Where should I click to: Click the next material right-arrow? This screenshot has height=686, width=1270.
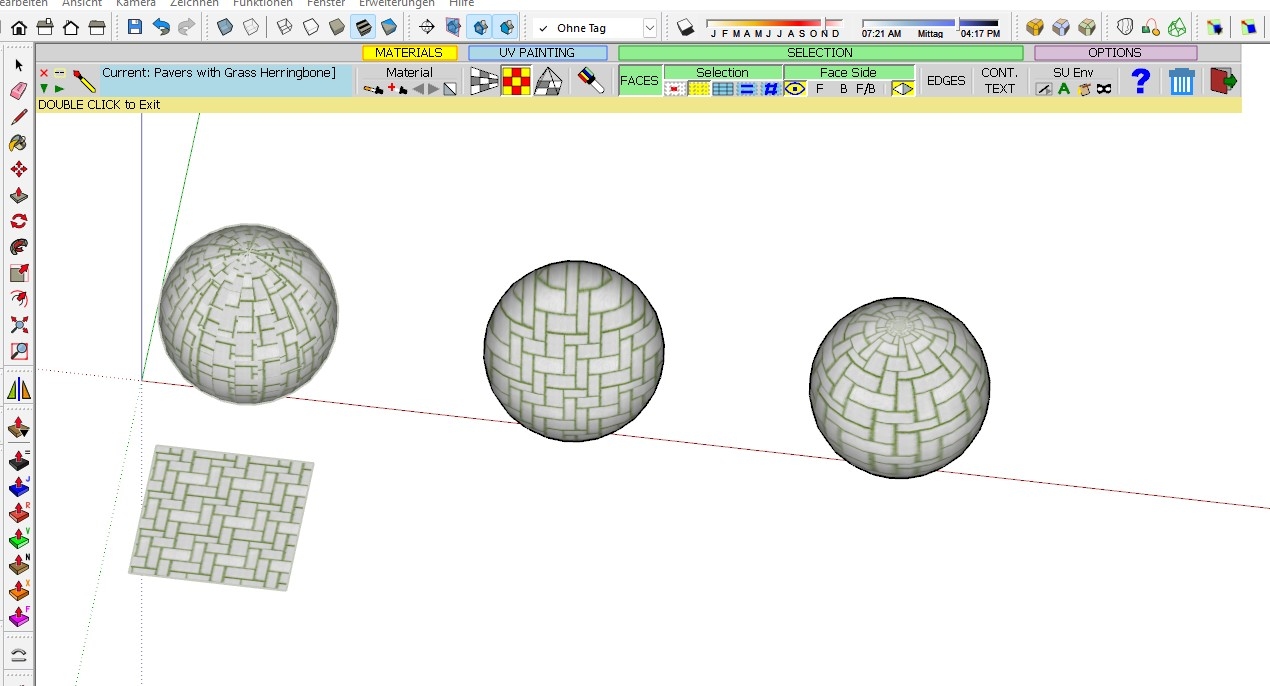tap(434, 89)
